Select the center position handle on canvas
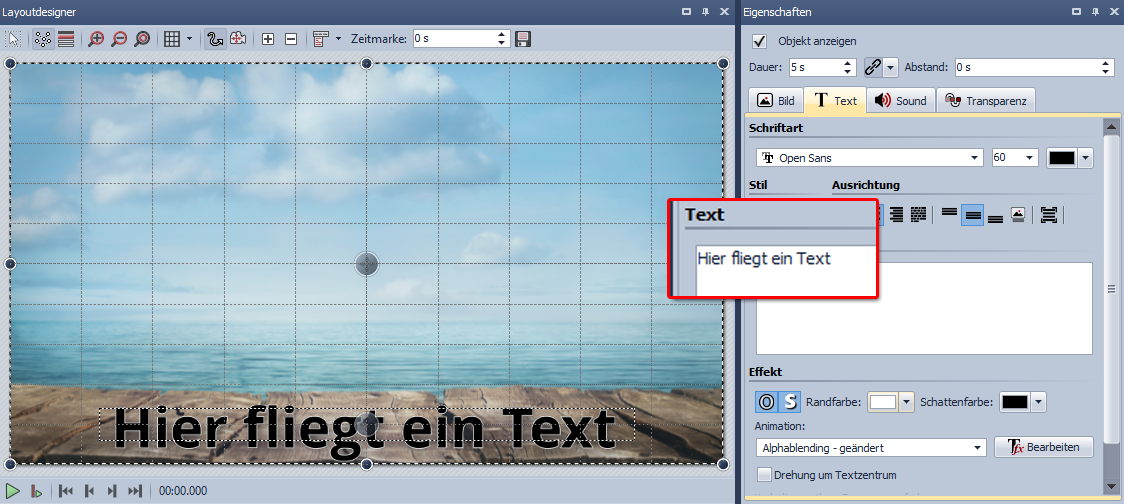The image size is (1124, 504). 366,264
